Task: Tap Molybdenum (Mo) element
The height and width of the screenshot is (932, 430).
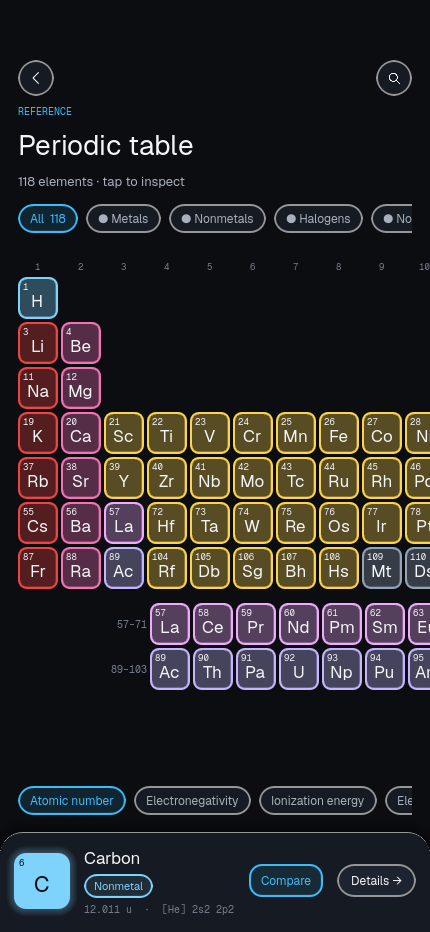Action: coord(253,478)
